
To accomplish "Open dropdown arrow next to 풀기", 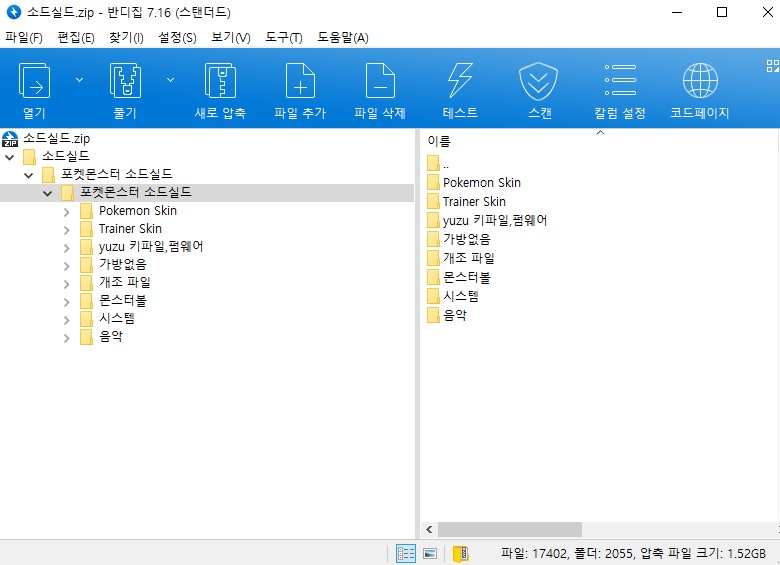I will (170, 80).
